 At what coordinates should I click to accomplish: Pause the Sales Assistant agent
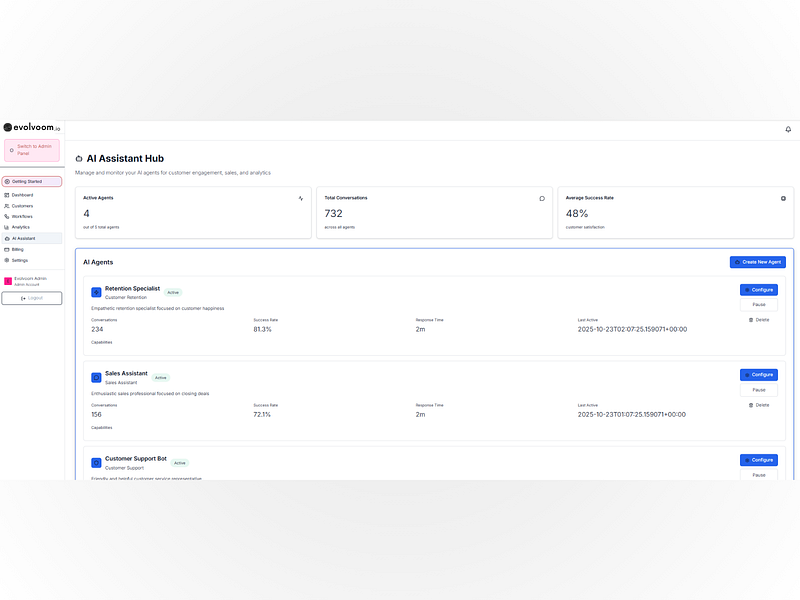[759, 390]
